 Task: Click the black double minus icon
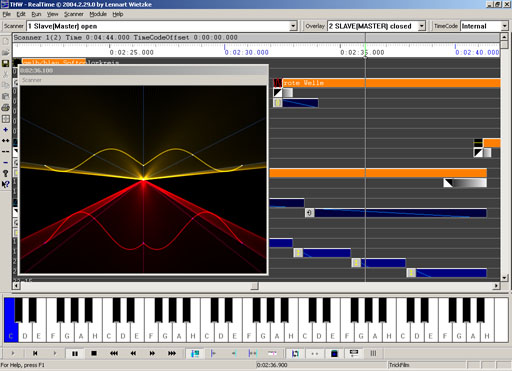pyautogui.click(x=5, y=151)
